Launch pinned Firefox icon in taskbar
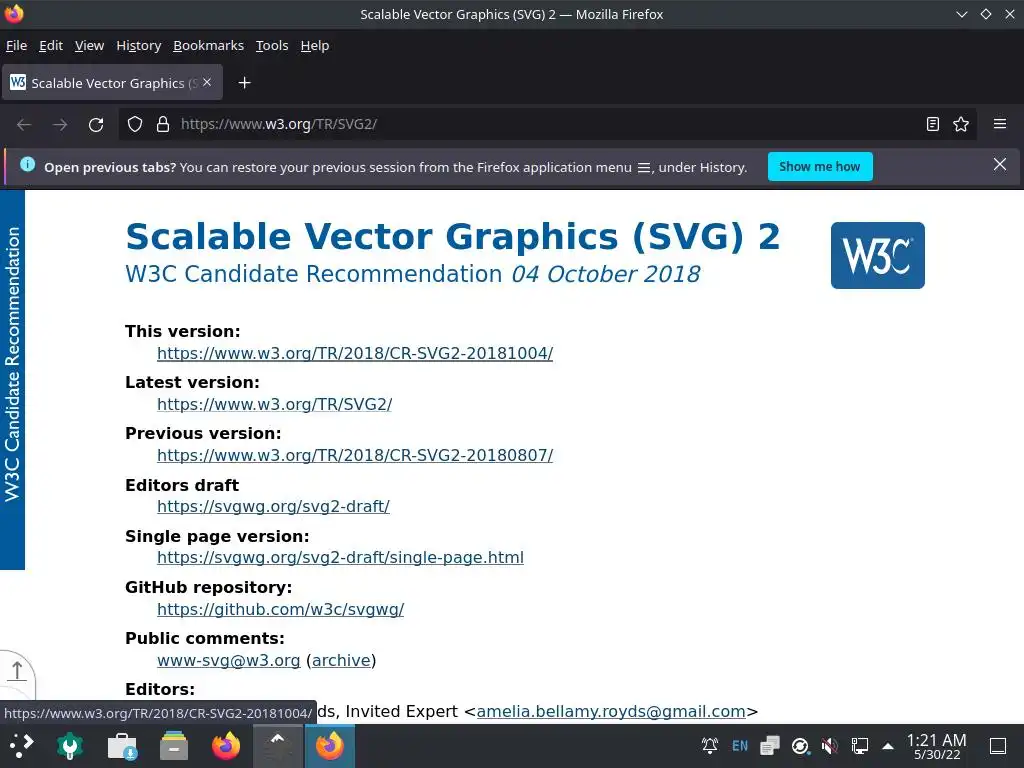 [226, 746]
